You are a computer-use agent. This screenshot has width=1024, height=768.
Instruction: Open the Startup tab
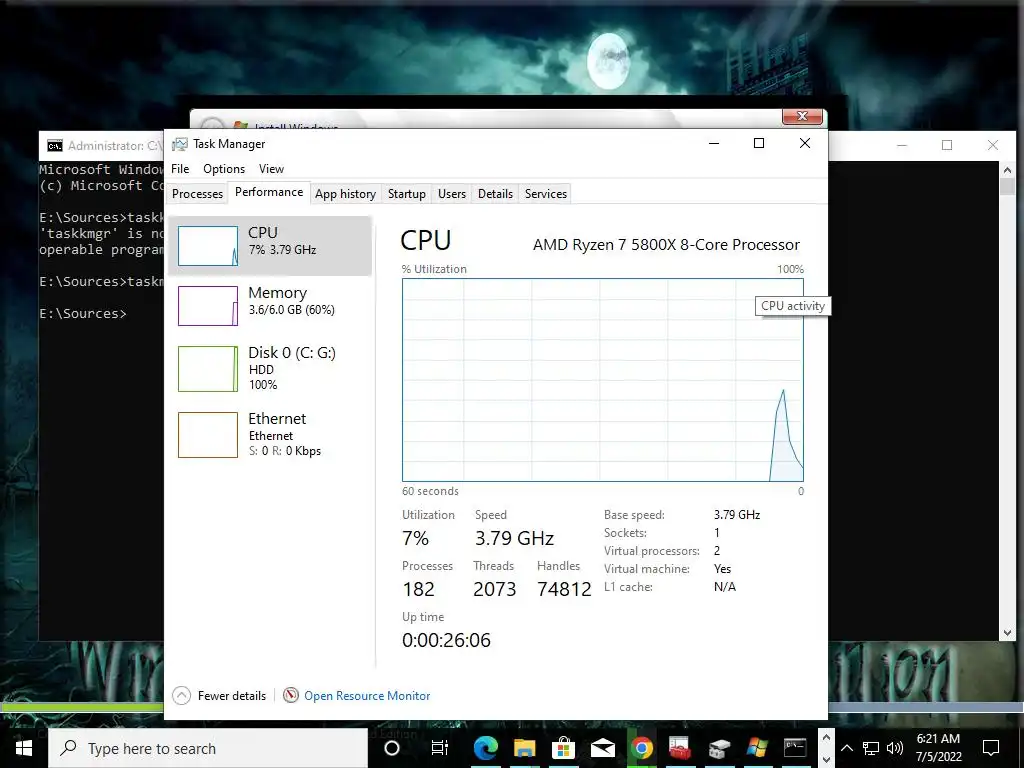point(406,194)
